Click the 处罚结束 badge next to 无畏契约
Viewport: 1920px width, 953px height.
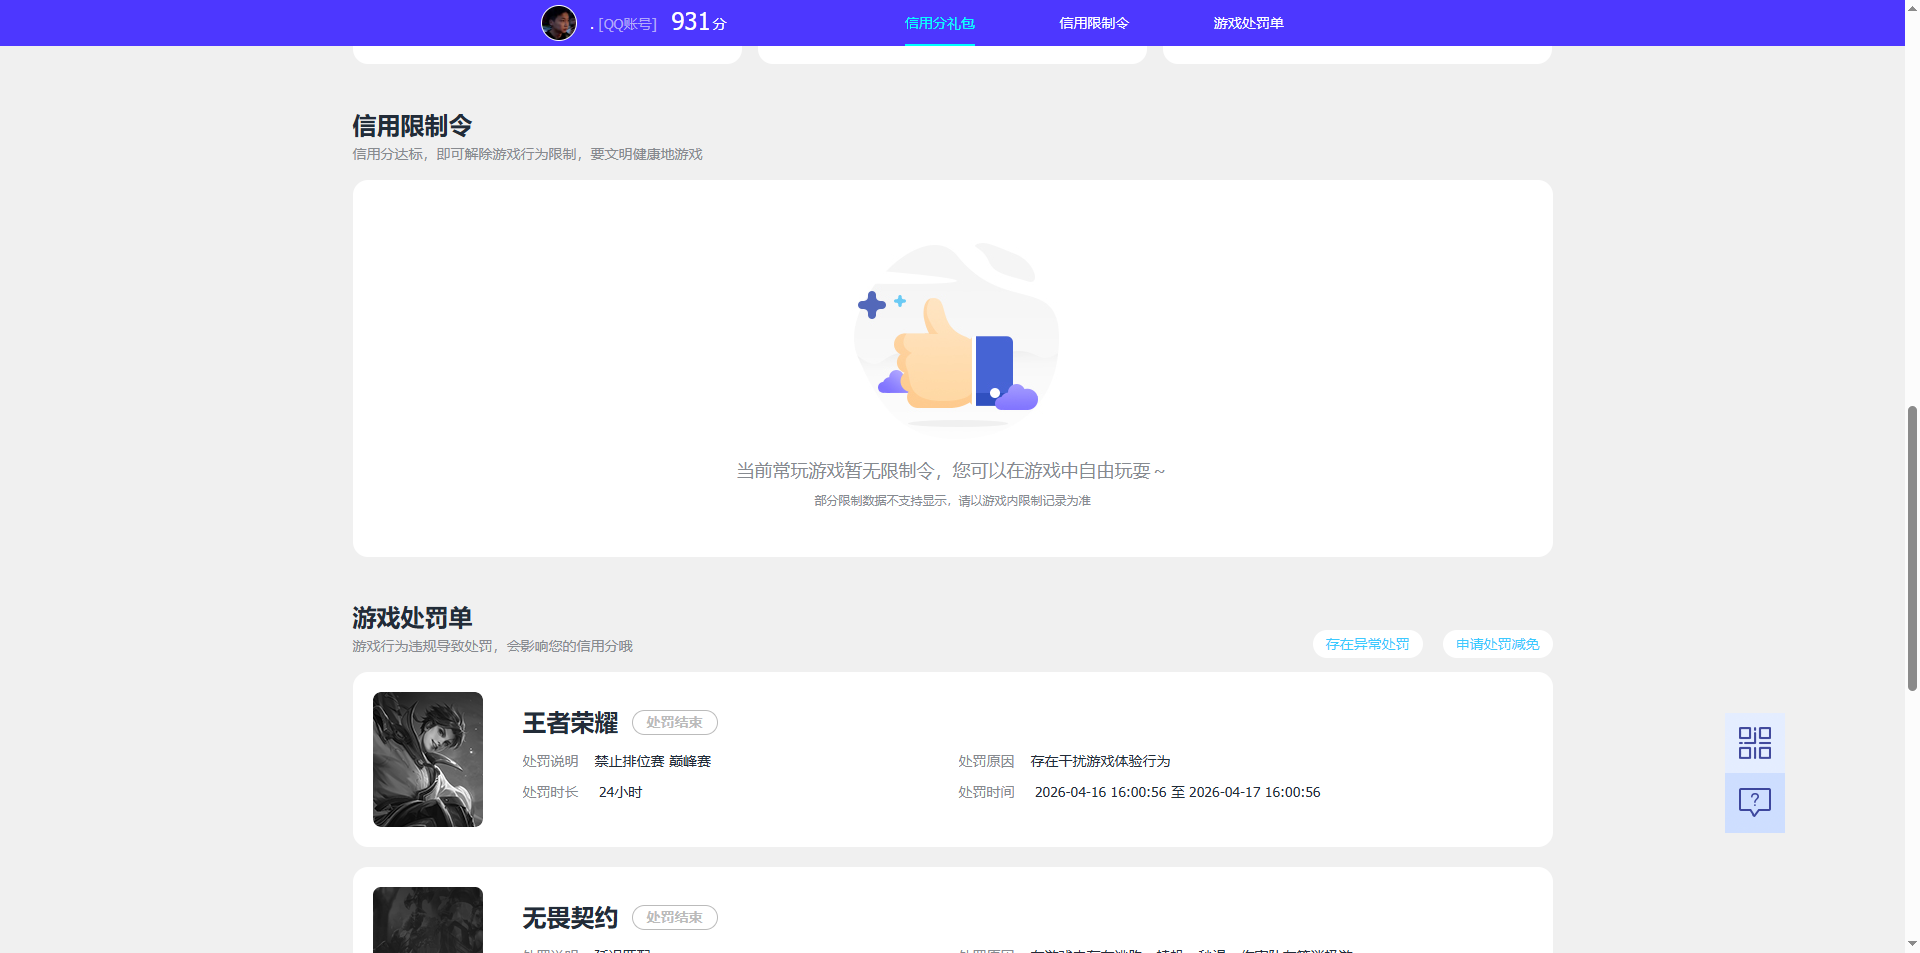tap(674, 917)
